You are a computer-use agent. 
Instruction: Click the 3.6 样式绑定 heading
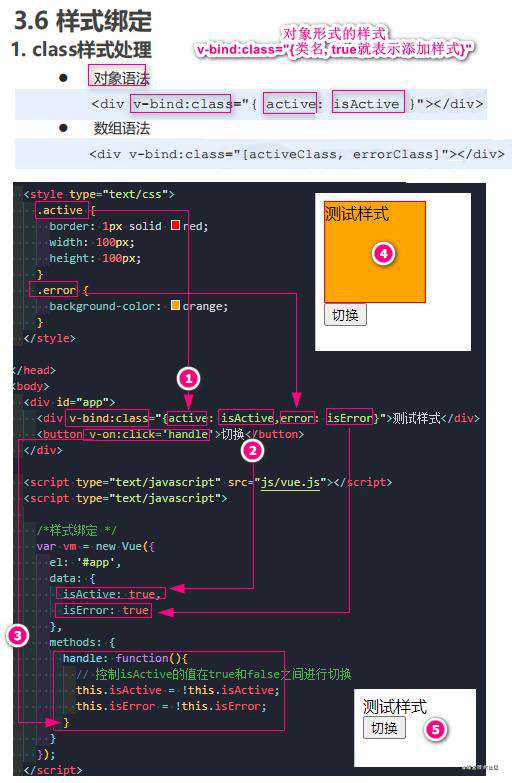point(83,20)
